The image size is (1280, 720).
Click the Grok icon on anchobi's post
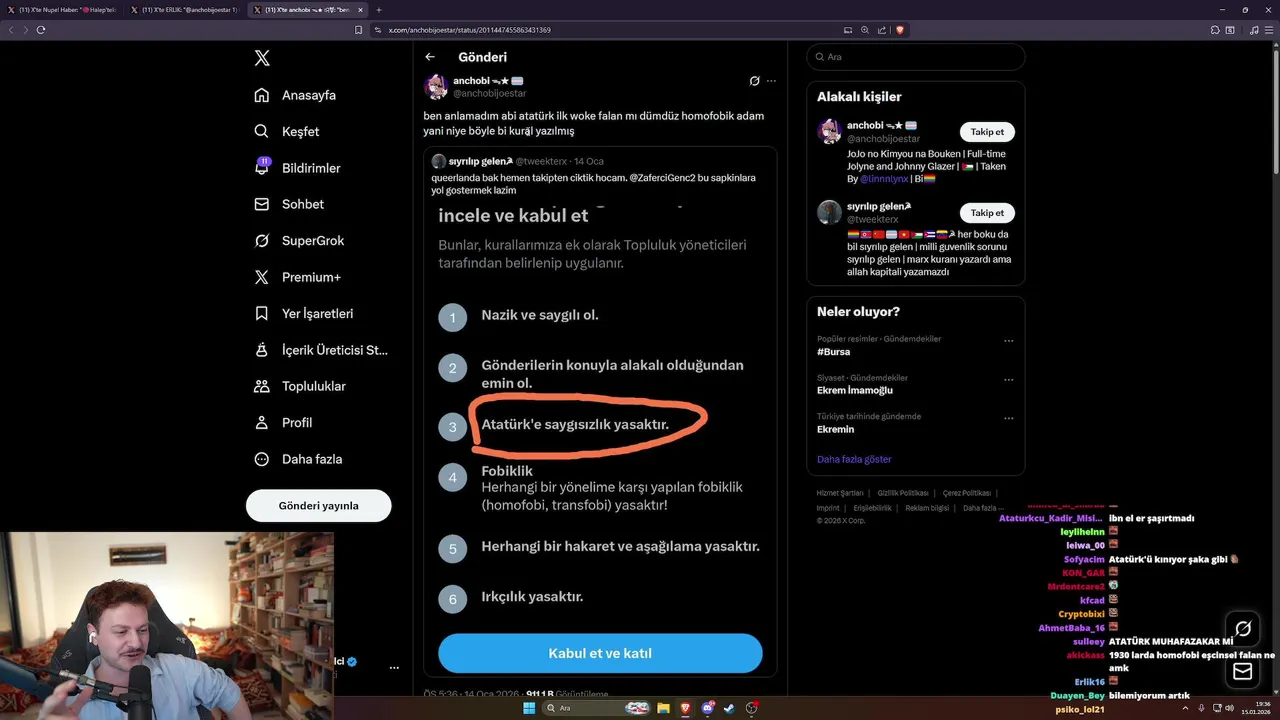coord(754,80)
